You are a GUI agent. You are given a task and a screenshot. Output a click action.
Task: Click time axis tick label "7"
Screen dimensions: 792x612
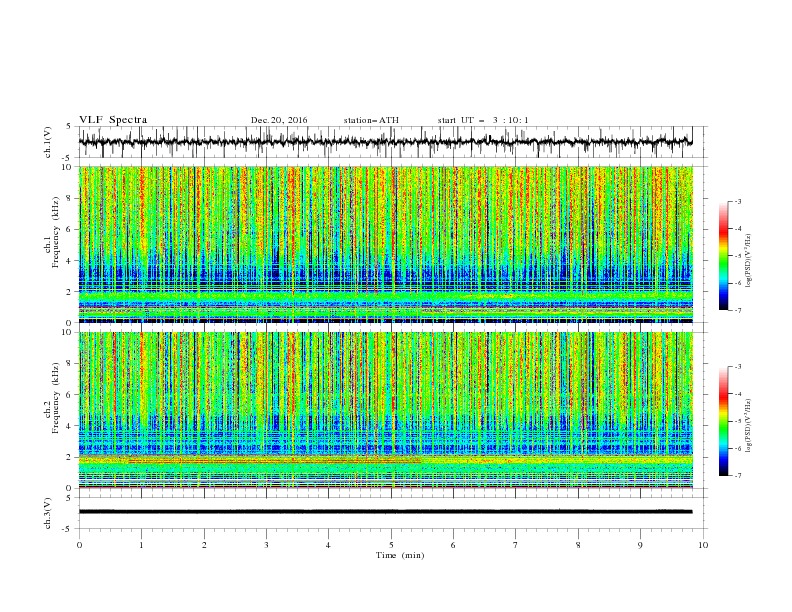(516, 545)
